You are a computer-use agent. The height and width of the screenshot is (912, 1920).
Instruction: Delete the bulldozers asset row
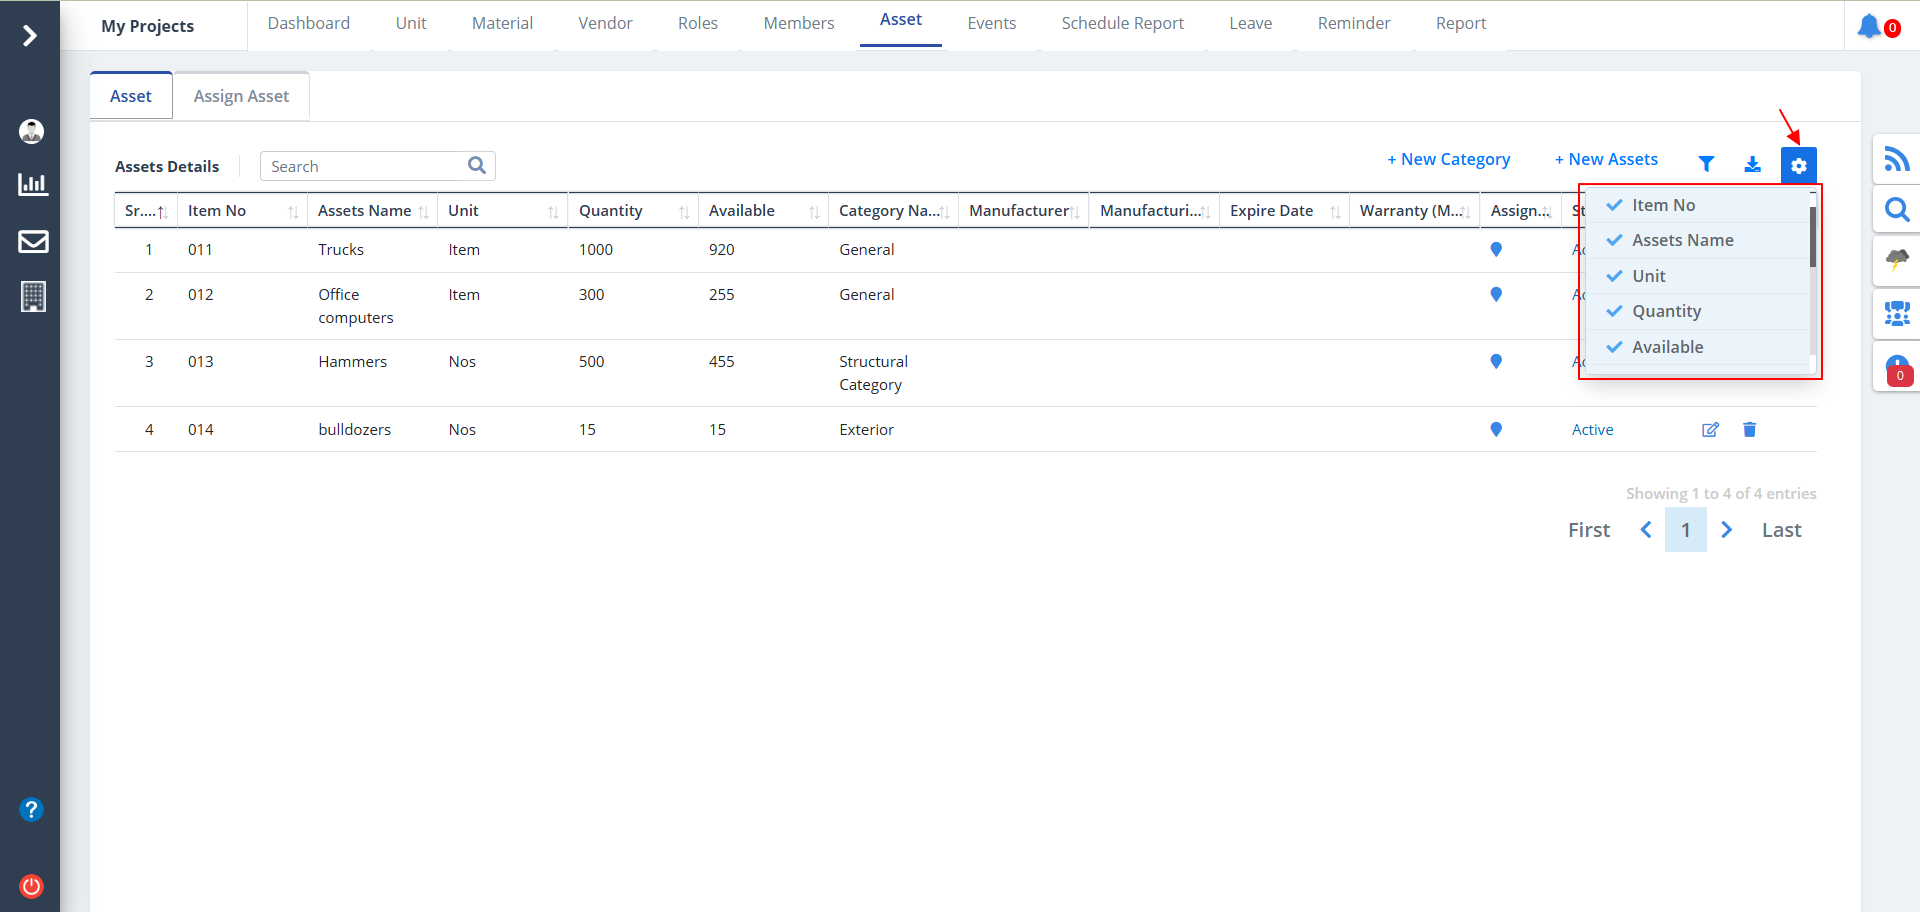click(x=1749, y=430)
